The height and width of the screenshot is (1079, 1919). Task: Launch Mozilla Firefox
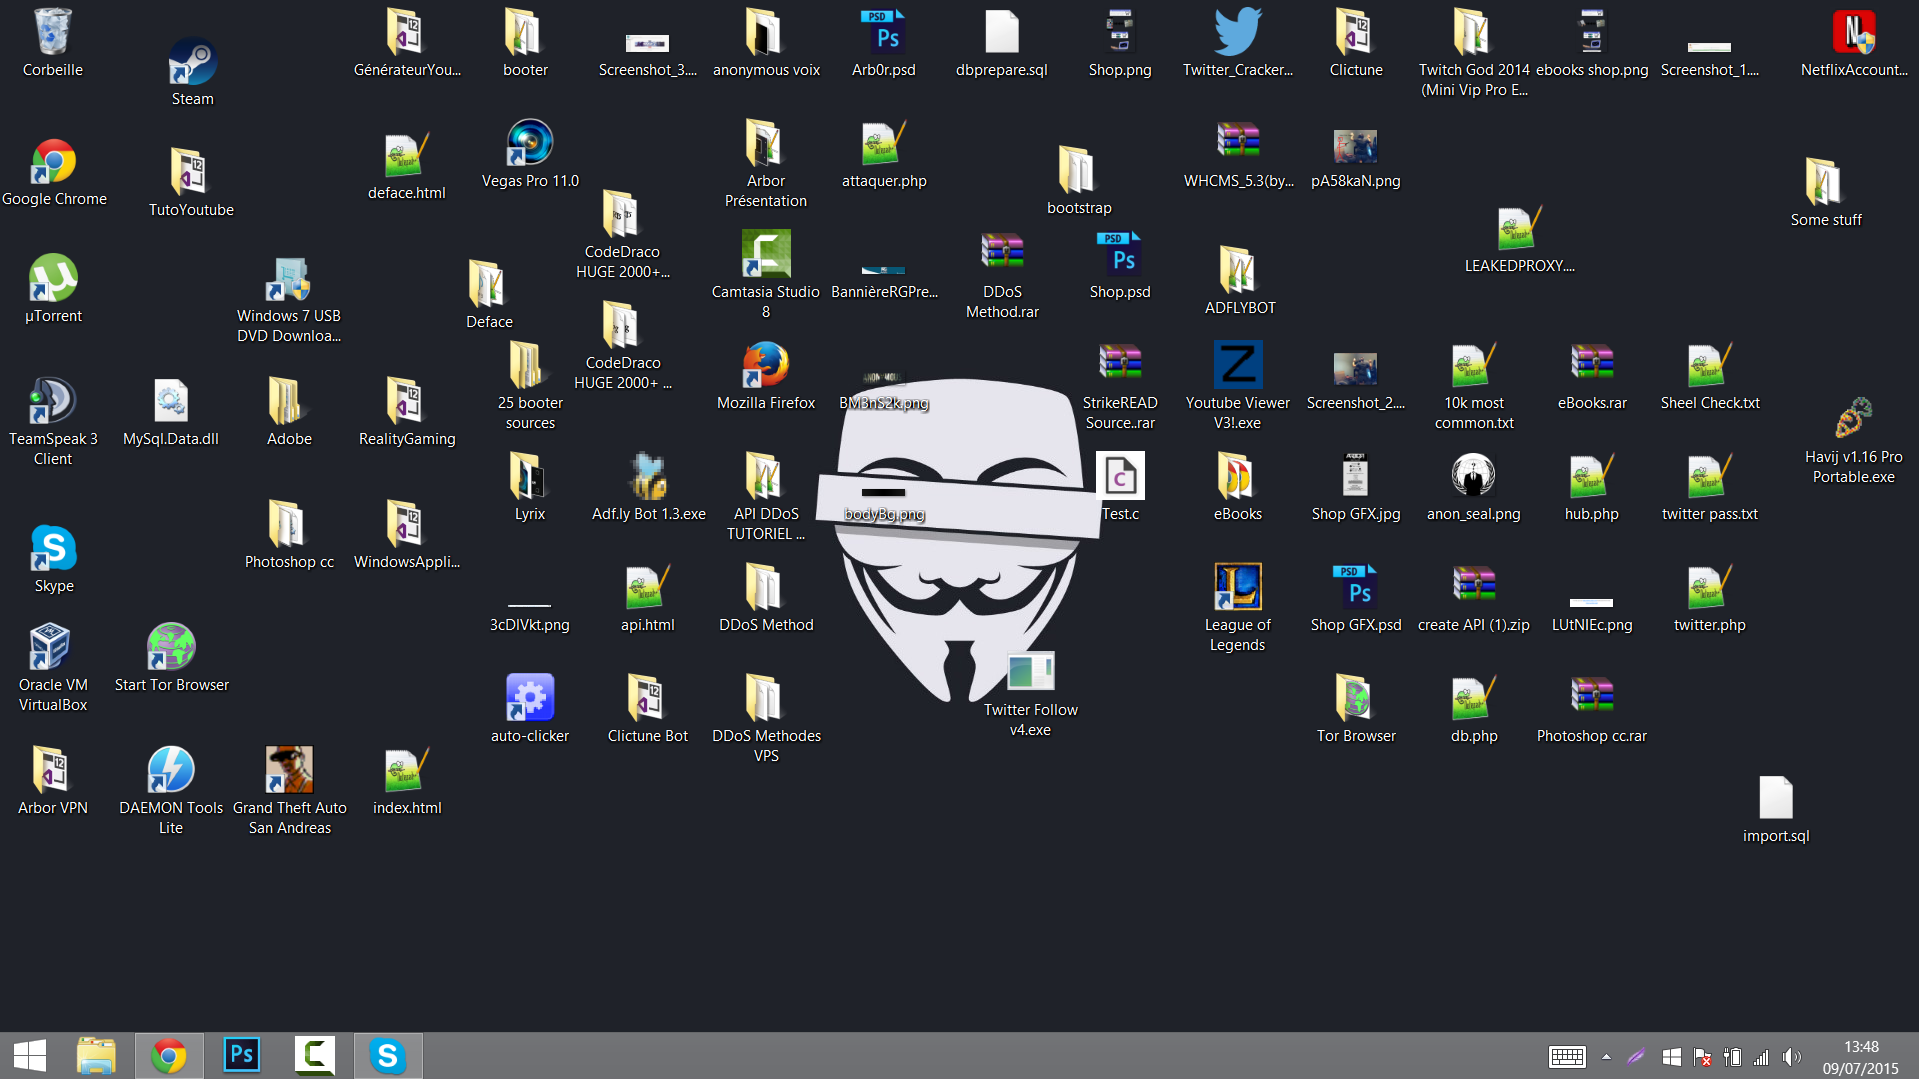766,376
